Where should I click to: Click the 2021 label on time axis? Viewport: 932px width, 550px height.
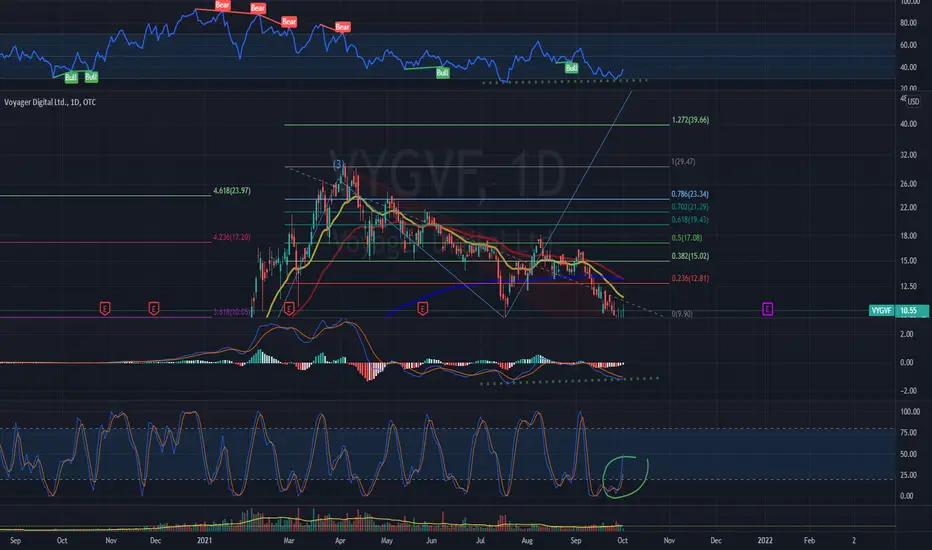tap(204, 540)
